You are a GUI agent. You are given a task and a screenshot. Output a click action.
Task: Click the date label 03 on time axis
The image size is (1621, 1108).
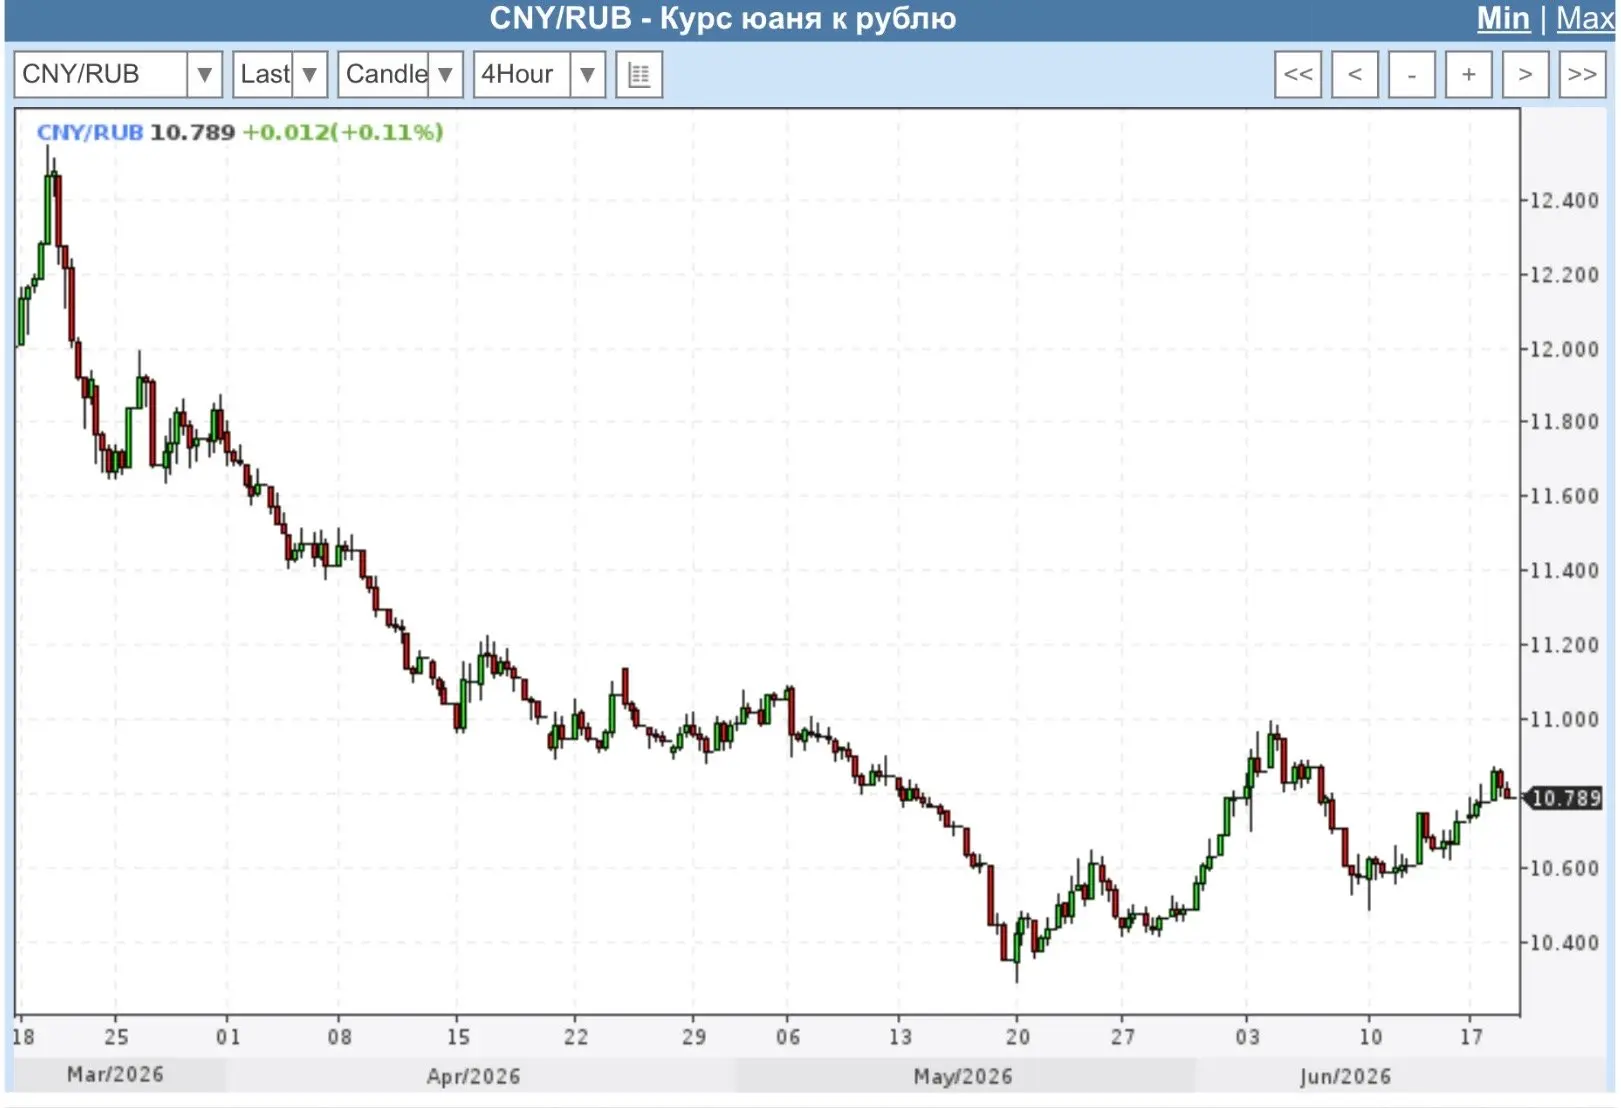pyautogui.click(x=1247, y=1037)
